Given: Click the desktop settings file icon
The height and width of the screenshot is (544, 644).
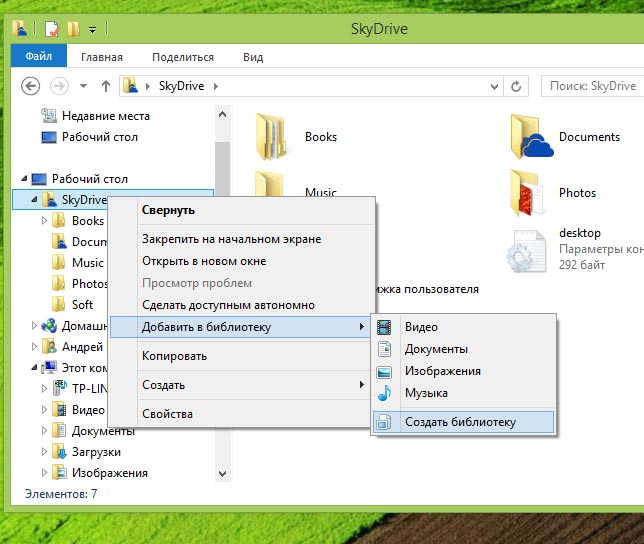Looking at the screenshot, I should point(527,250).
